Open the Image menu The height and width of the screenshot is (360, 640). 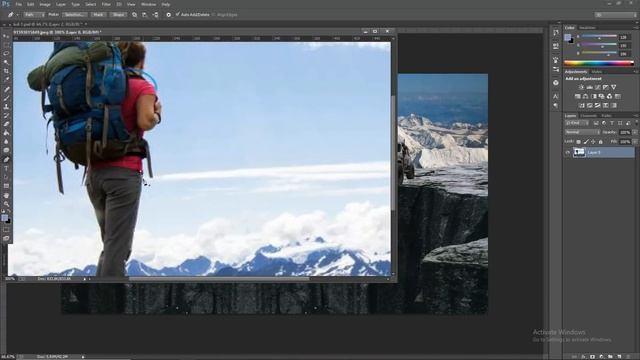pos(45,4)
